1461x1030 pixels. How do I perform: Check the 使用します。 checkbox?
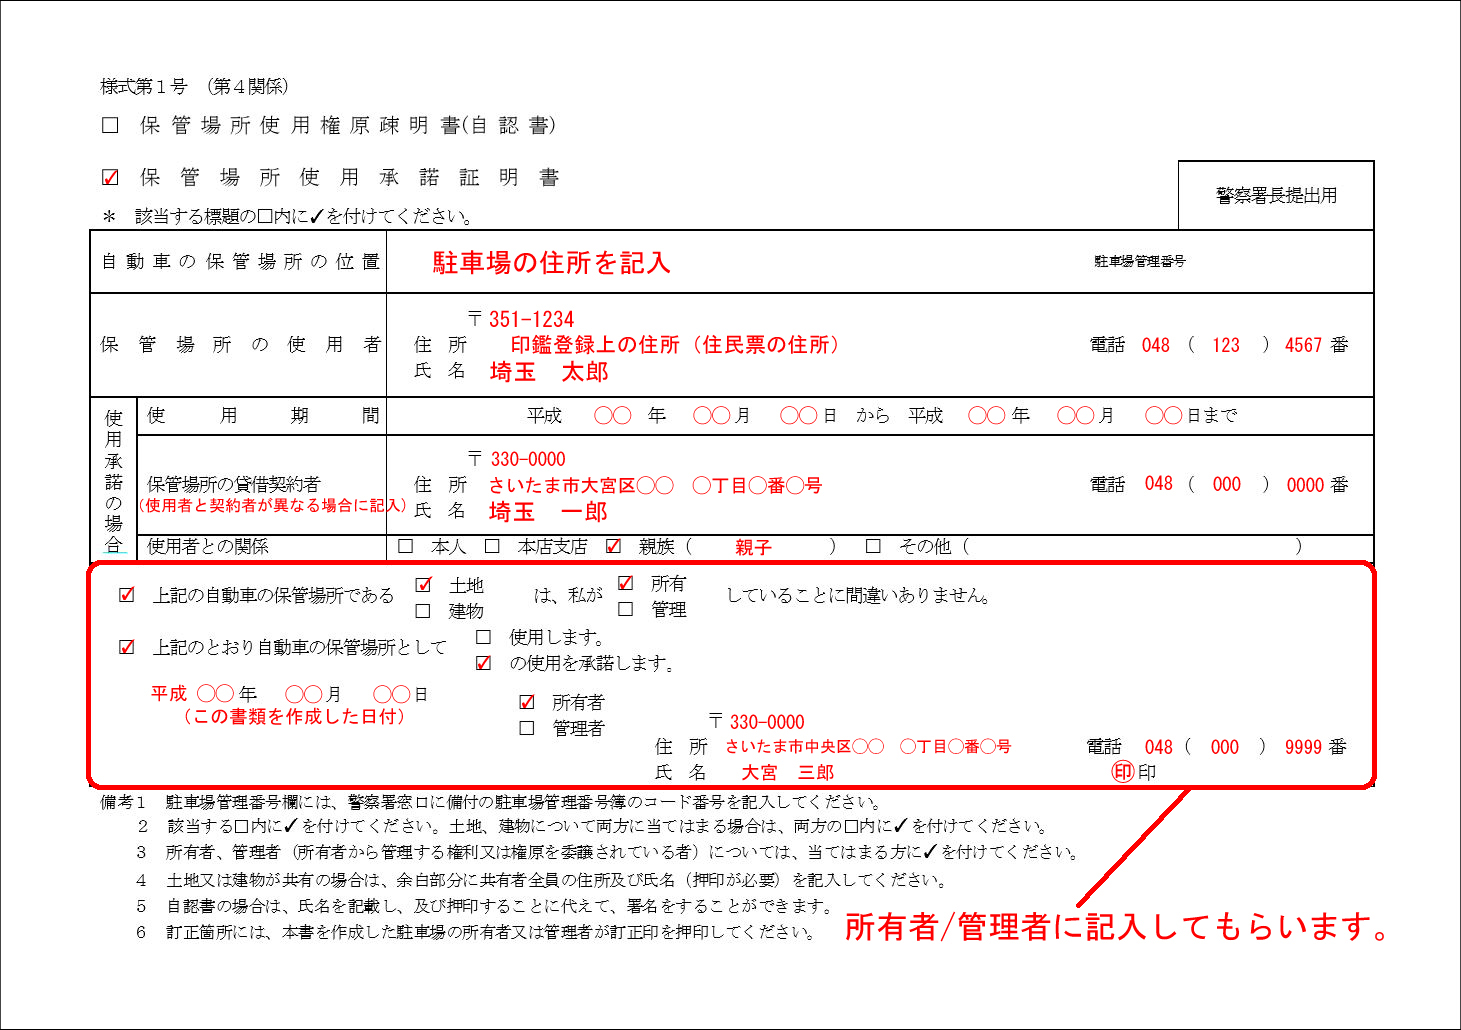[x=484, y=637]
